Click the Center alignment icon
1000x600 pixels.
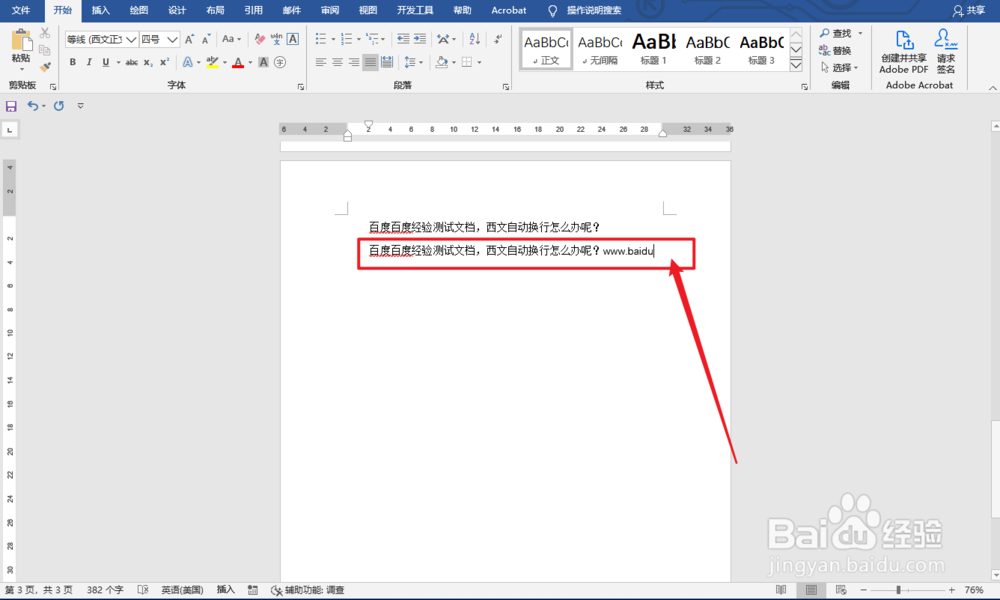(x=337, y=62)
